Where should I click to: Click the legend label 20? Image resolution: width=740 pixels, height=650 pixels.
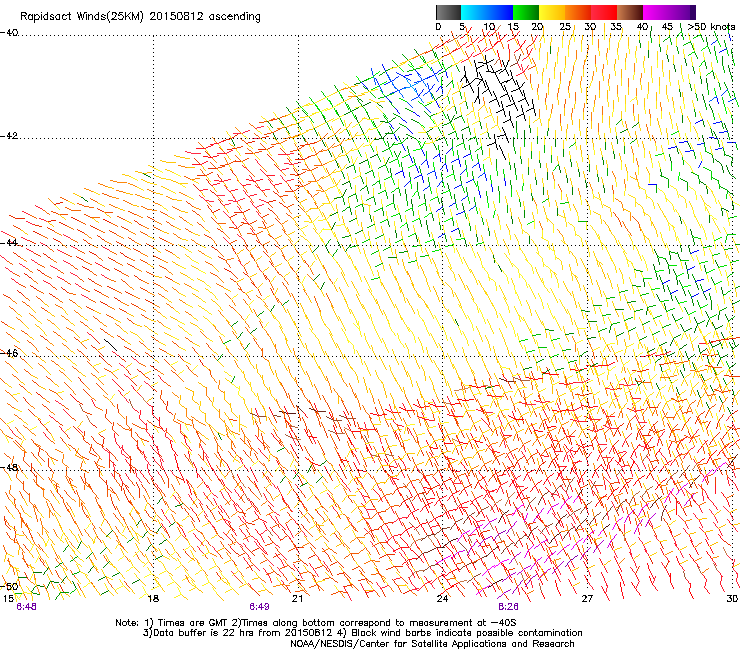tap(537, 27)
